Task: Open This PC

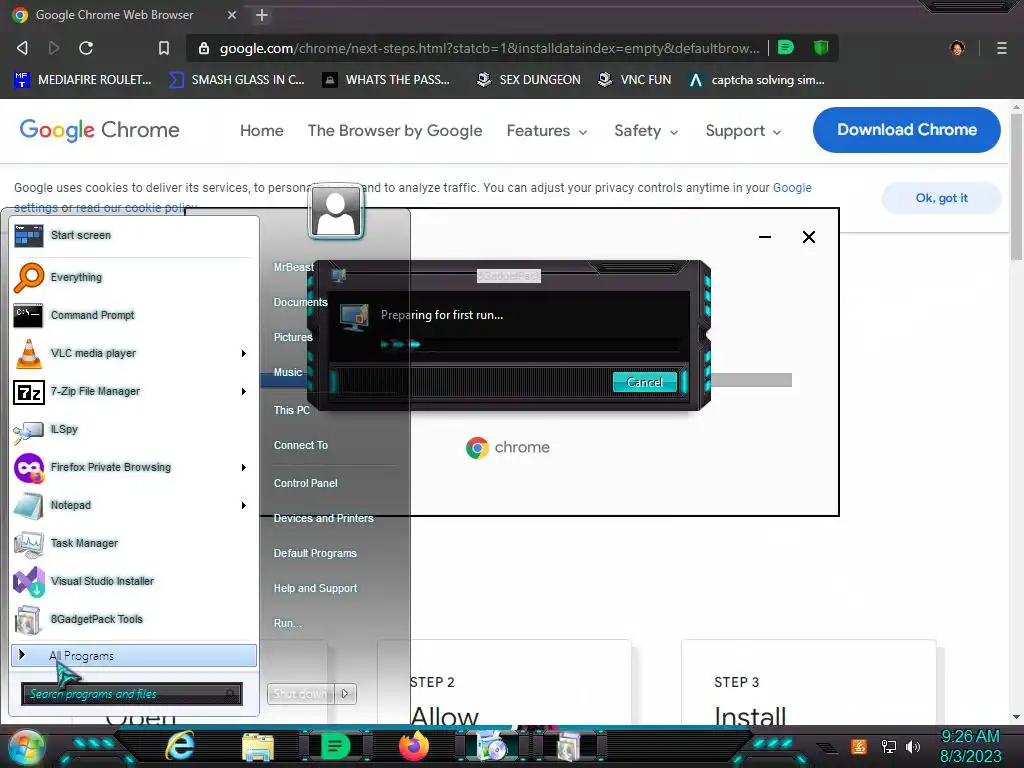Action: (x=292, y=410)
